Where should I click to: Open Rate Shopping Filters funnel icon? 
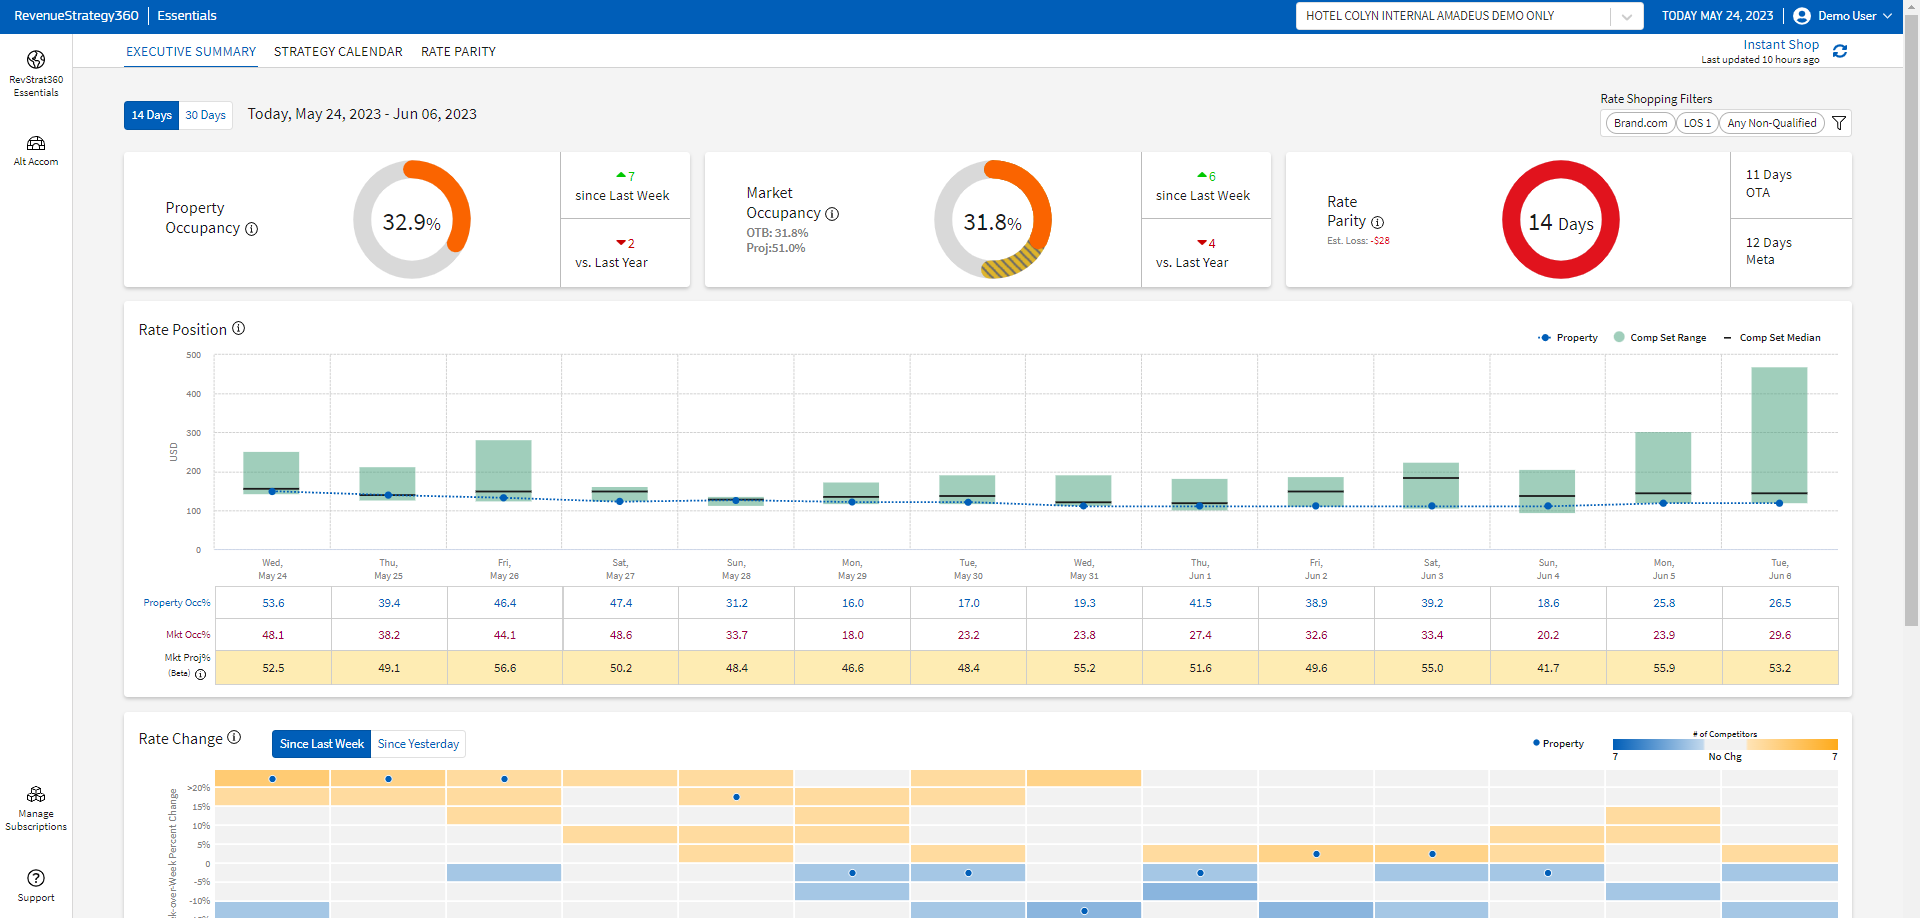1839,123
